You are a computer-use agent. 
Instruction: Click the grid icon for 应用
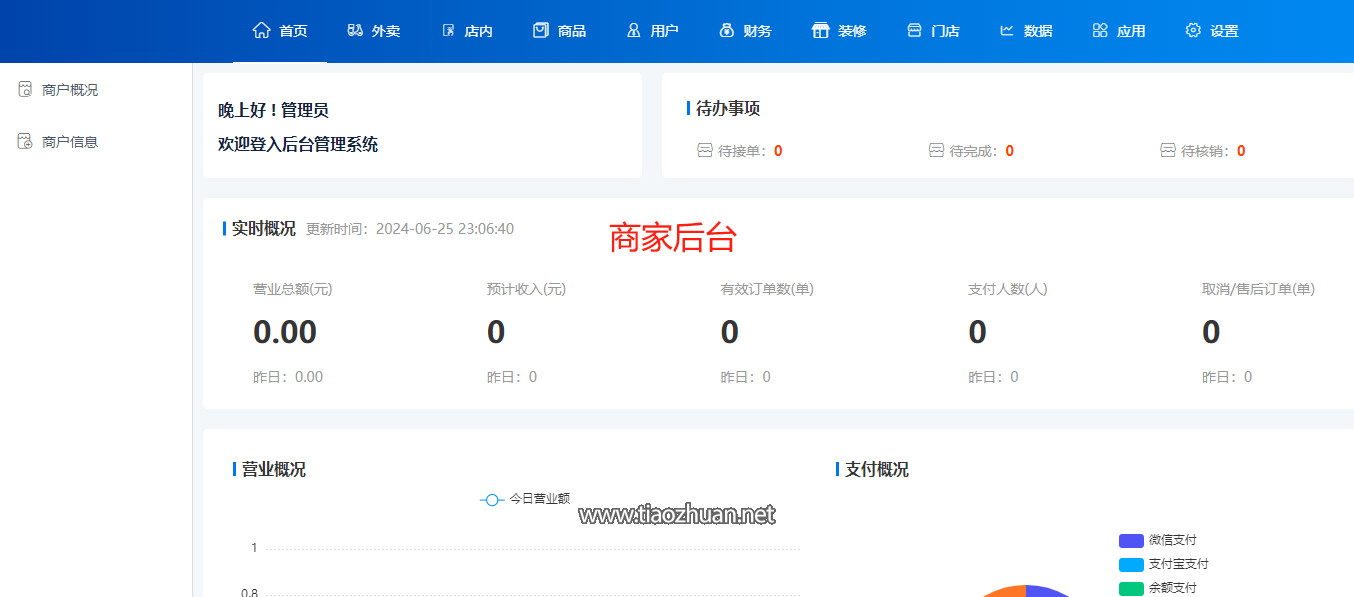click(x=1100, y=30)
